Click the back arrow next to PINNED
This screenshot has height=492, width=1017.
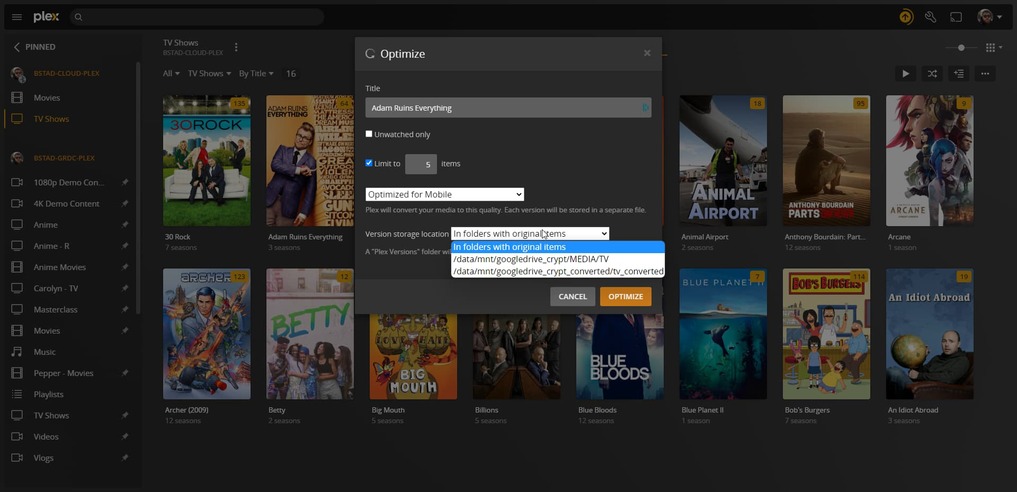17,47
